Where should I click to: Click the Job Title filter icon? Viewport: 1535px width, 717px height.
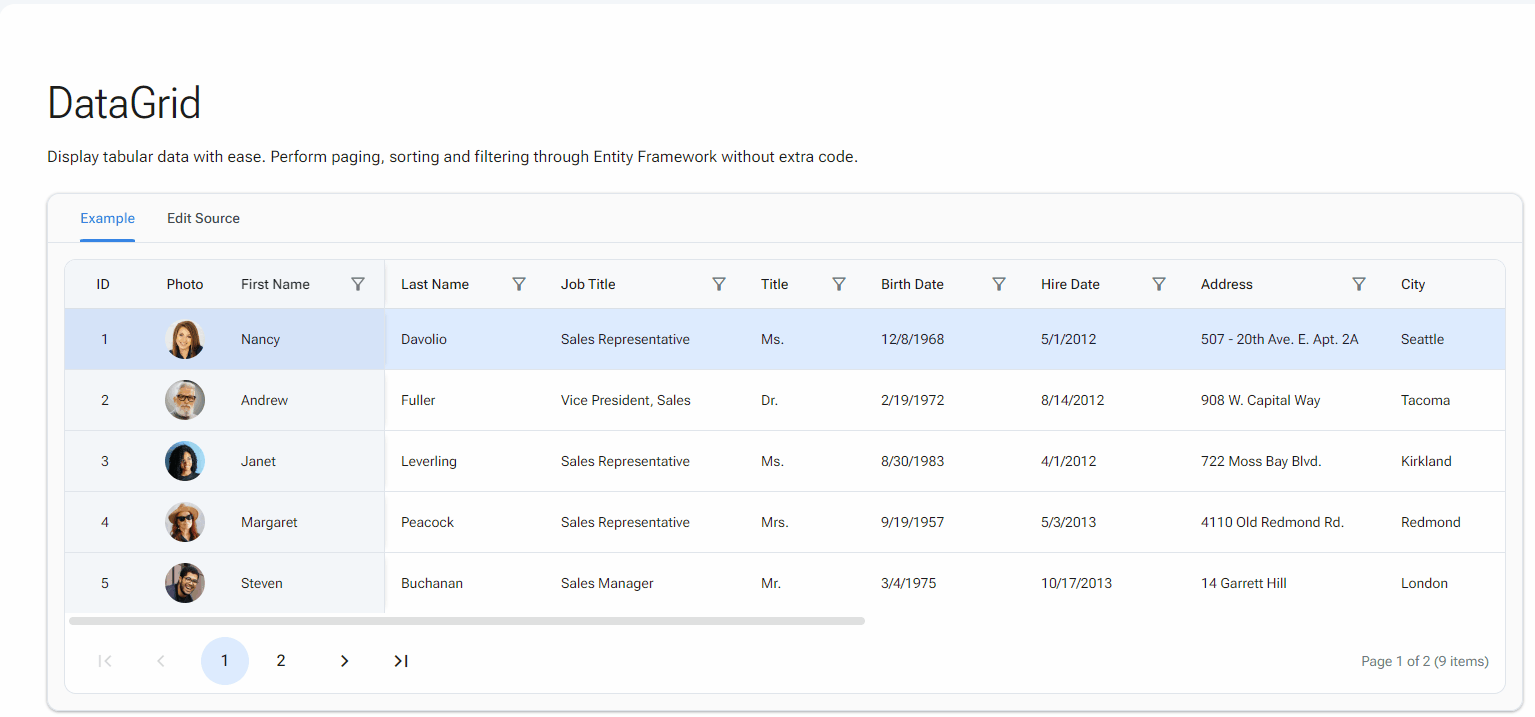pyautogui.click(x=719, y=284)
